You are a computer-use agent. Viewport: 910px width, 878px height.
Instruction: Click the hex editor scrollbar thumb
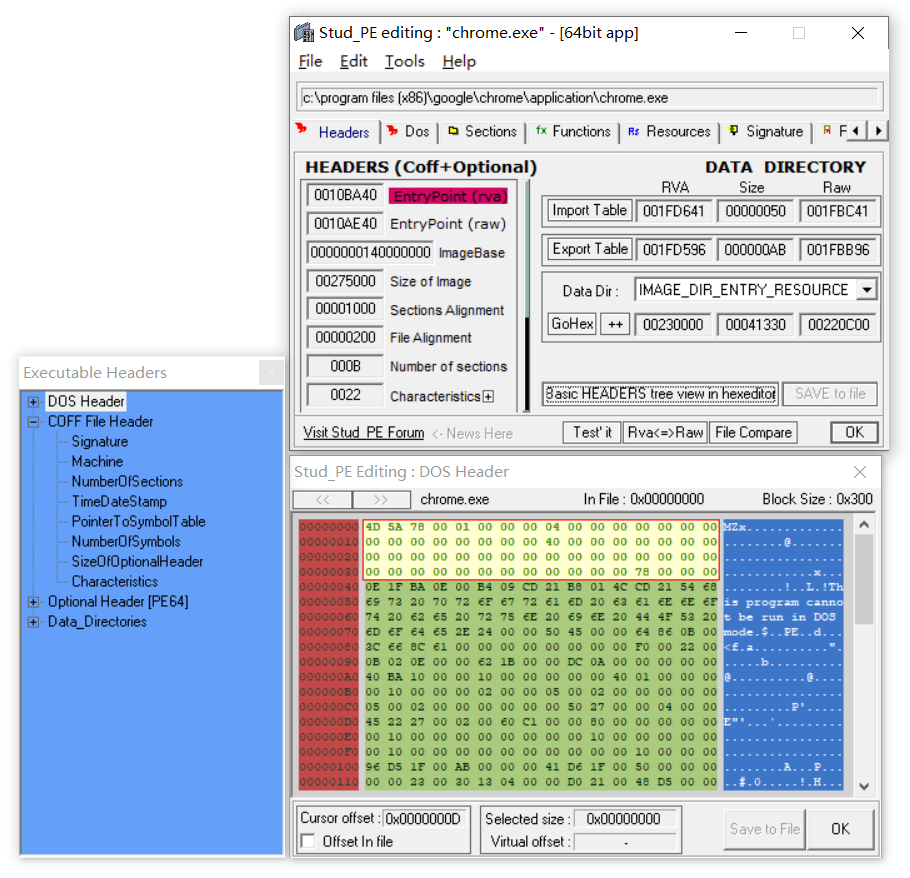coord(864,579)
